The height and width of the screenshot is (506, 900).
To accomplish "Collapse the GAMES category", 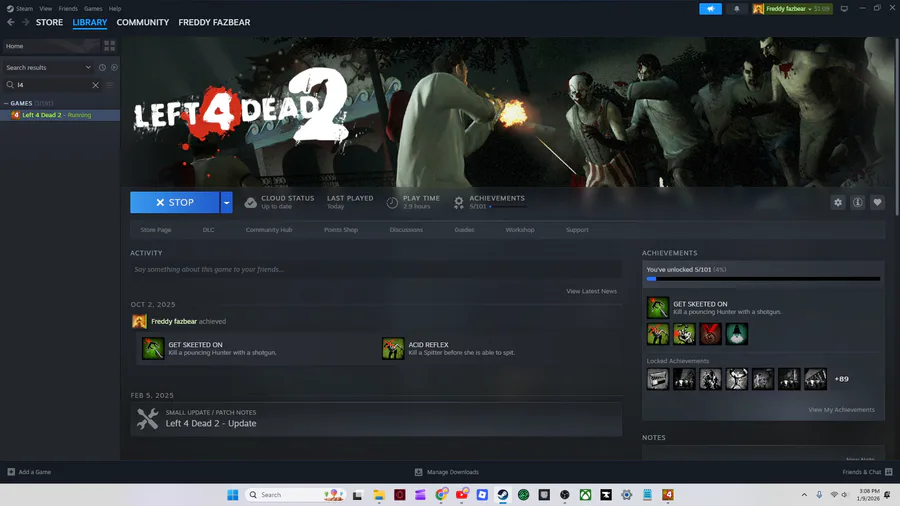I will click(6, 103).
